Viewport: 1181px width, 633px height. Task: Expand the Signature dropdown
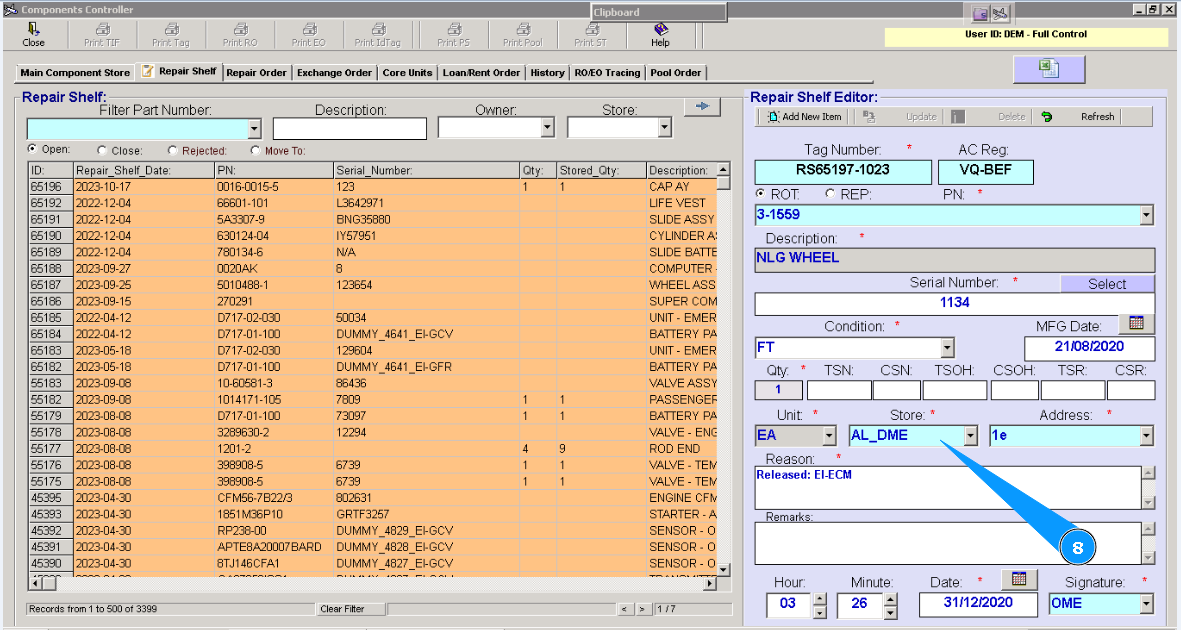pos(1146,604)
